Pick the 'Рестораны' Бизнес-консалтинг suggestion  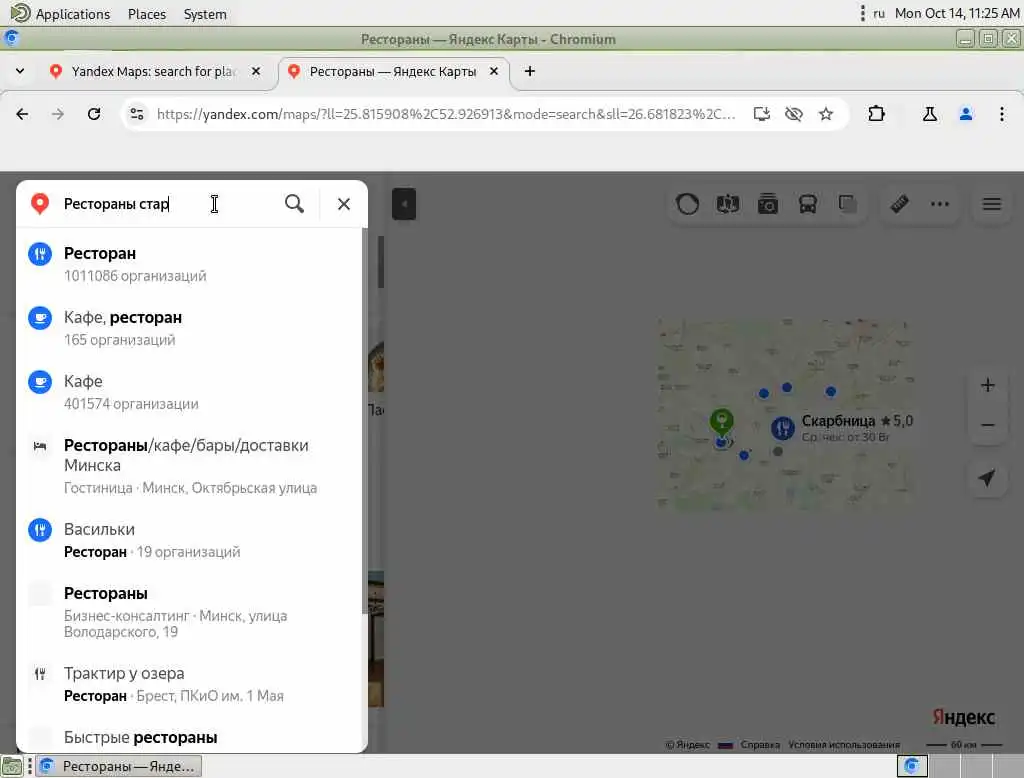189,612
